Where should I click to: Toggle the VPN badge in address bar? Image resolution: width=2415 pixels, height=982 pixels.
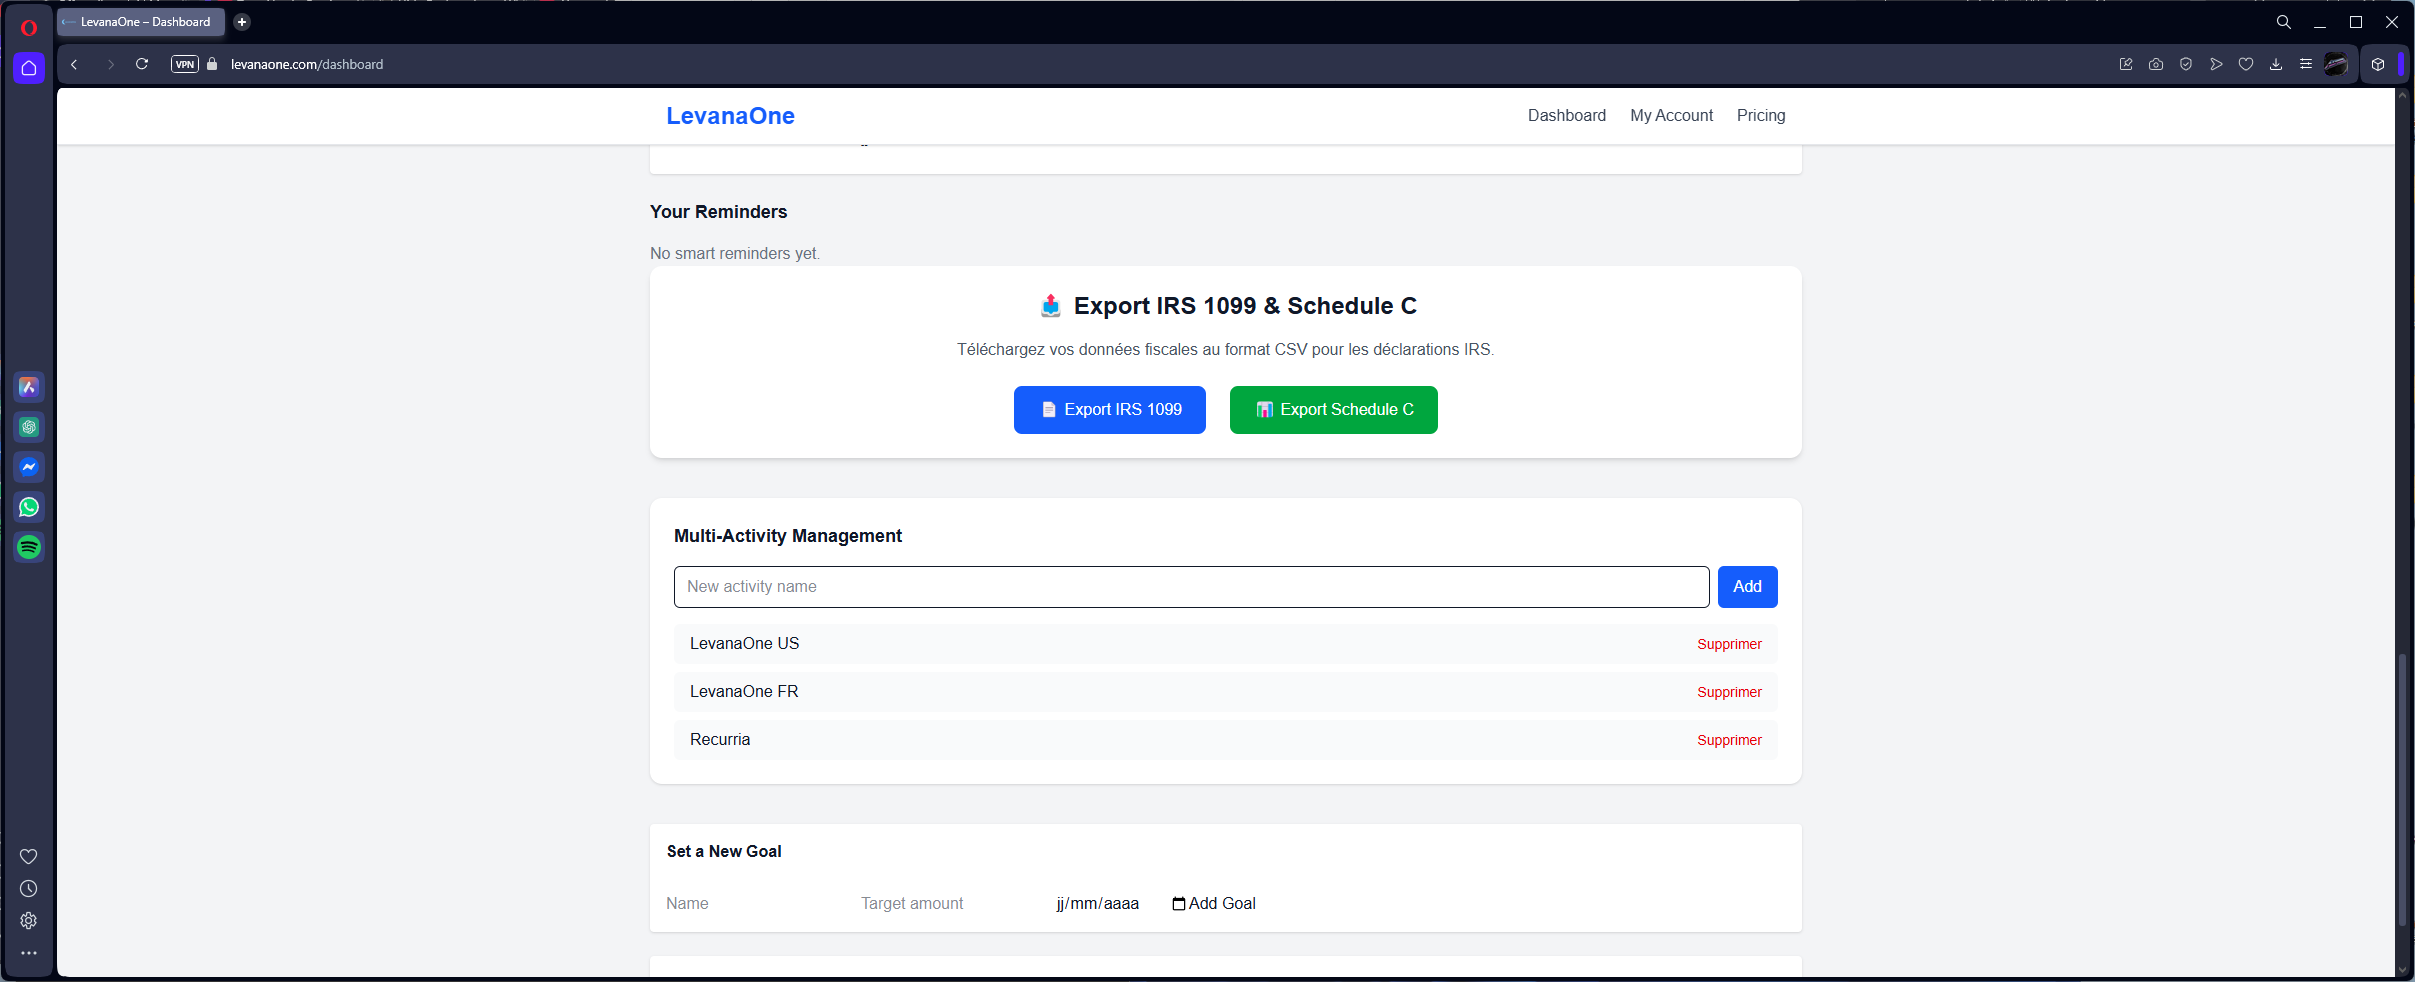pyautogui.click(x=185, y=64)
